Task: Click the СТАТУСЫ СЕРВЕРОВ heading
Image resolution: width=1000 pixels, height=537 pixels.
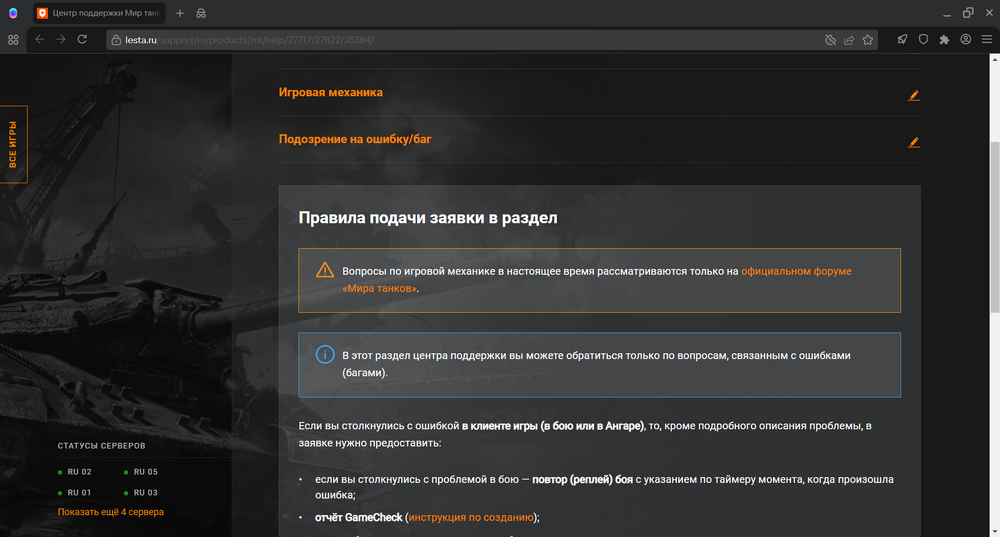Action: (101, 446)
